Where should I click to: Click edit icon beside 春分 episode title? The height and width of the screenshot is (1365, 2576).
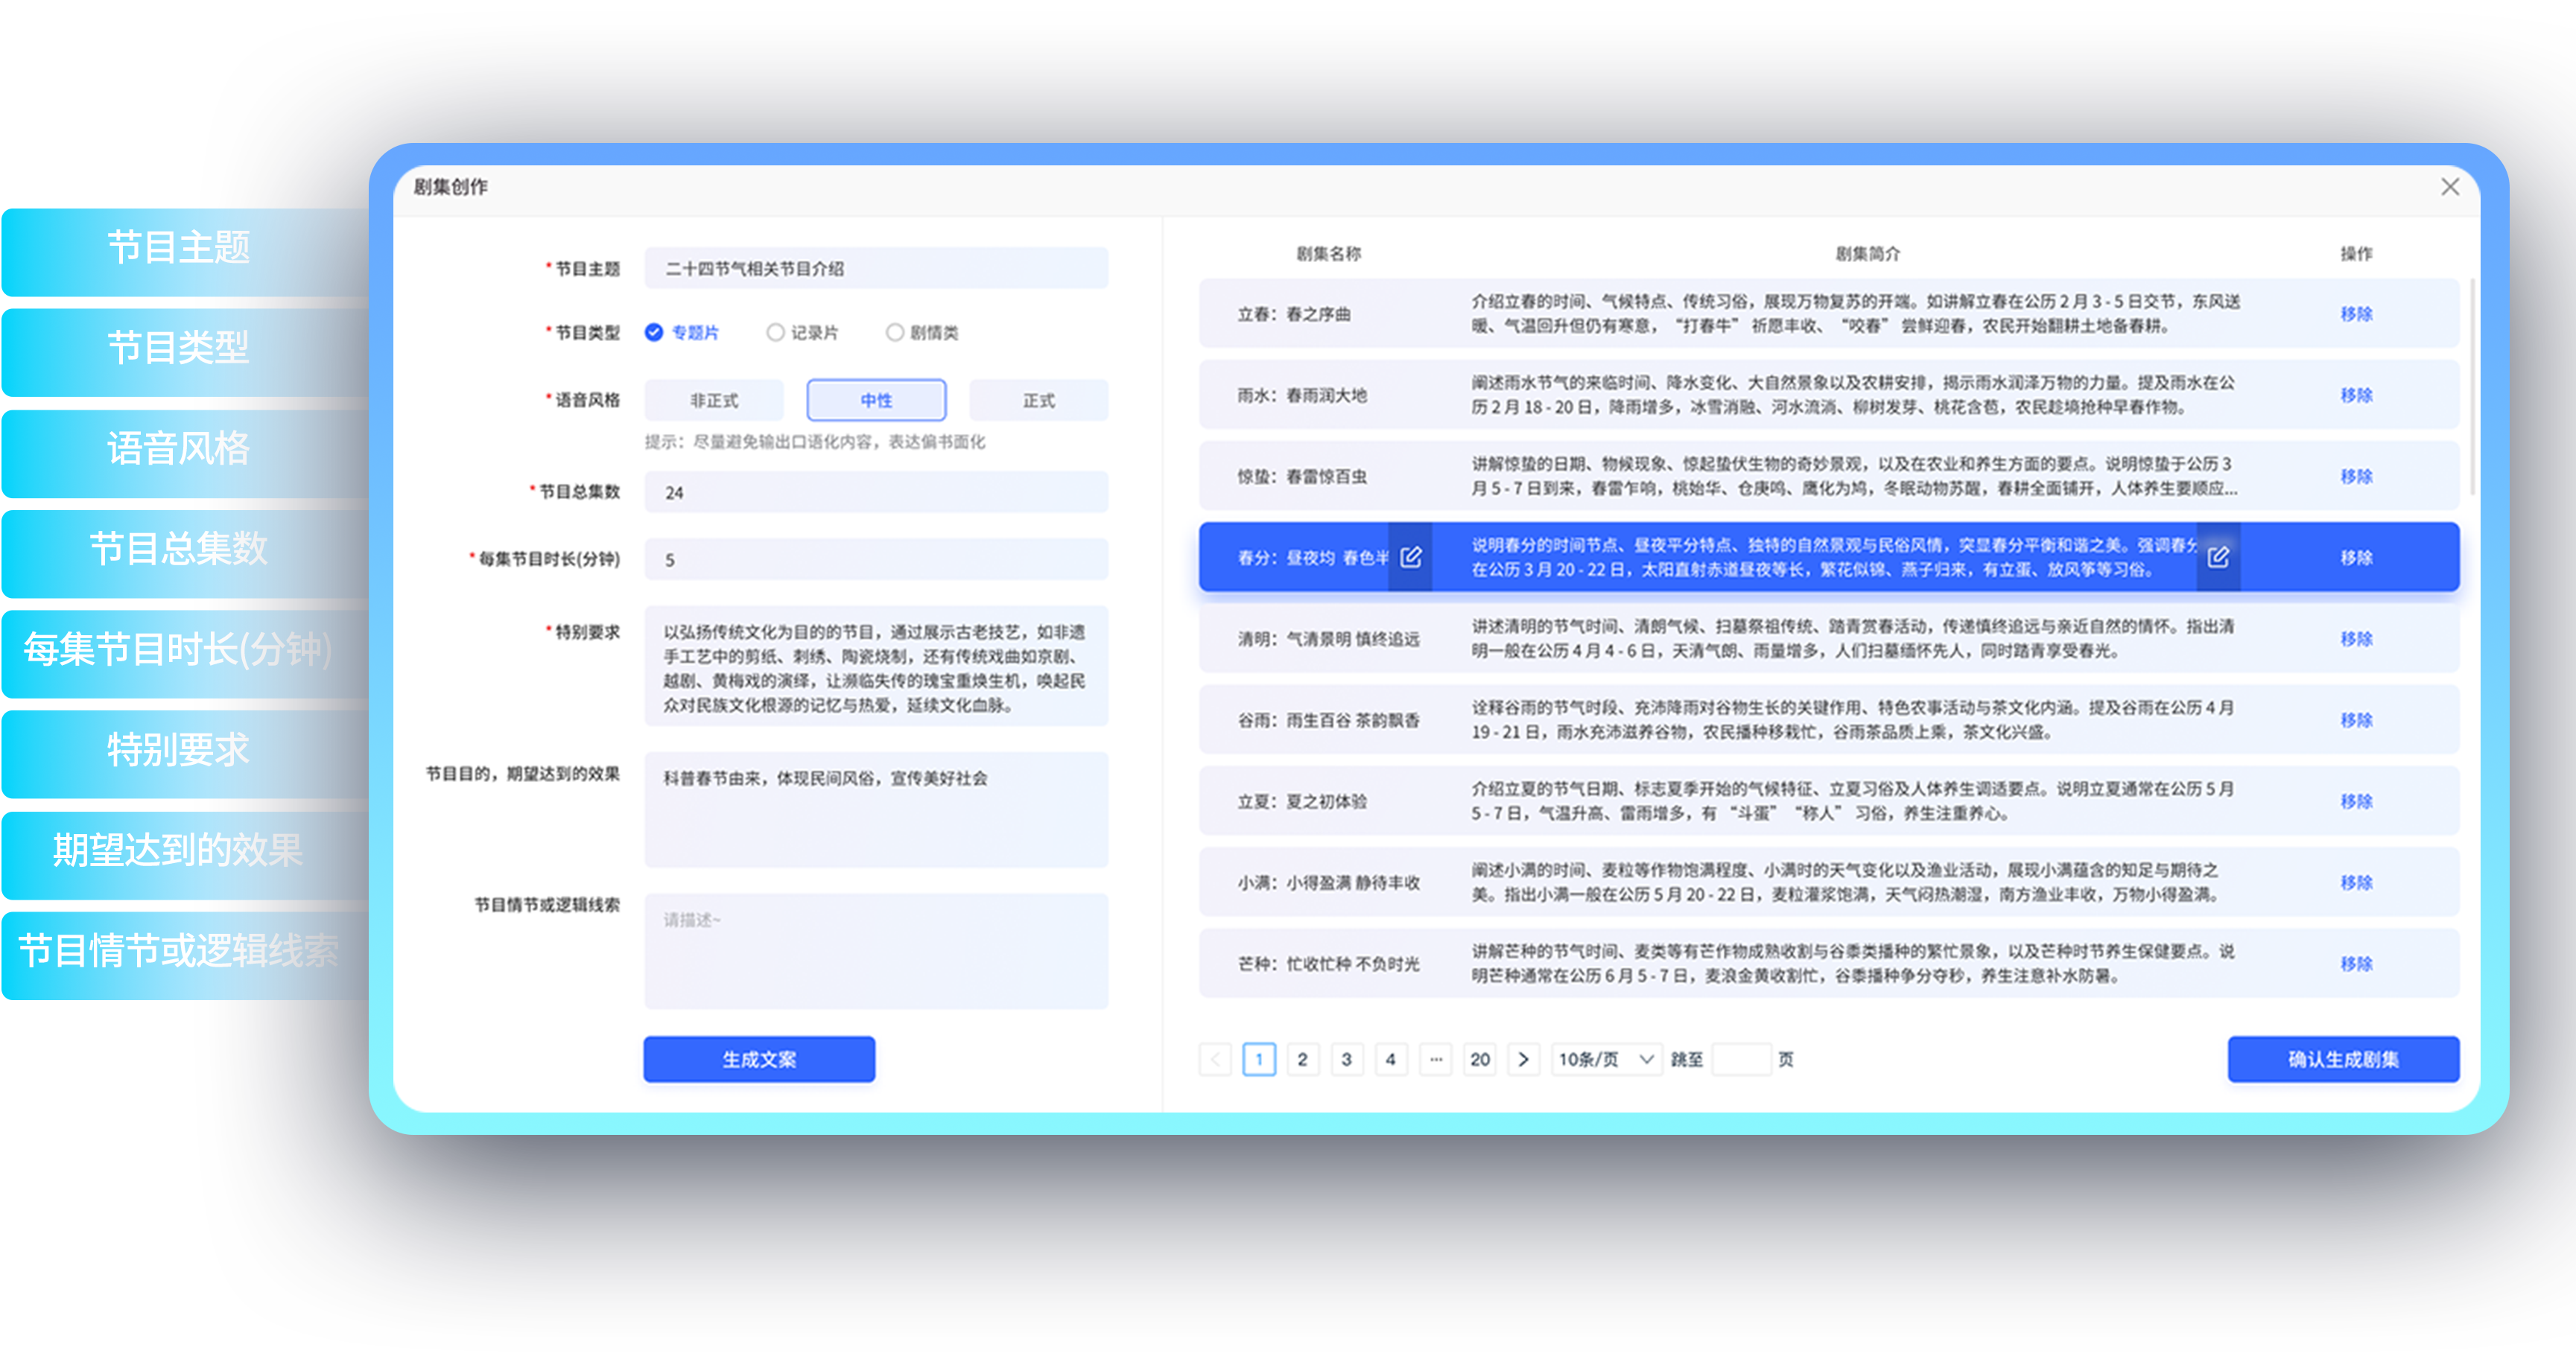pyautogui.click(x=1410, y=557)
